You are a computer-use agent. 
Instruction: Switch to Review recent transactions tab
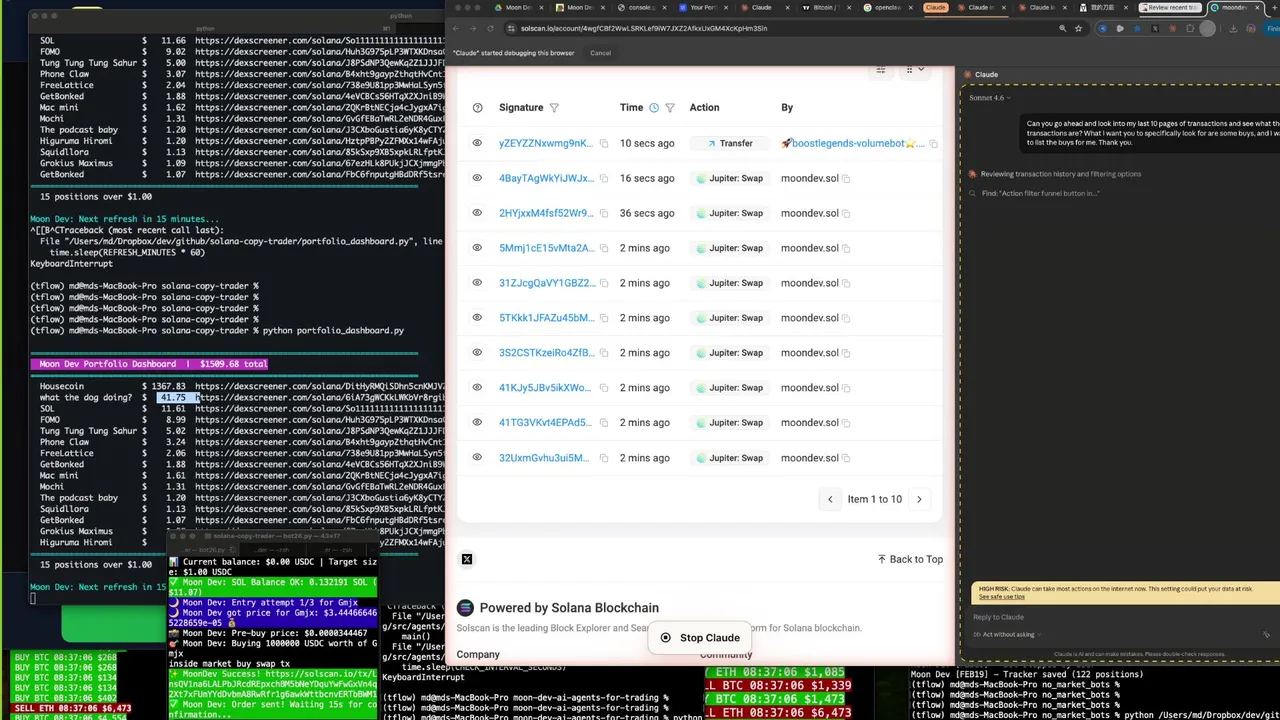[1172, 7]
